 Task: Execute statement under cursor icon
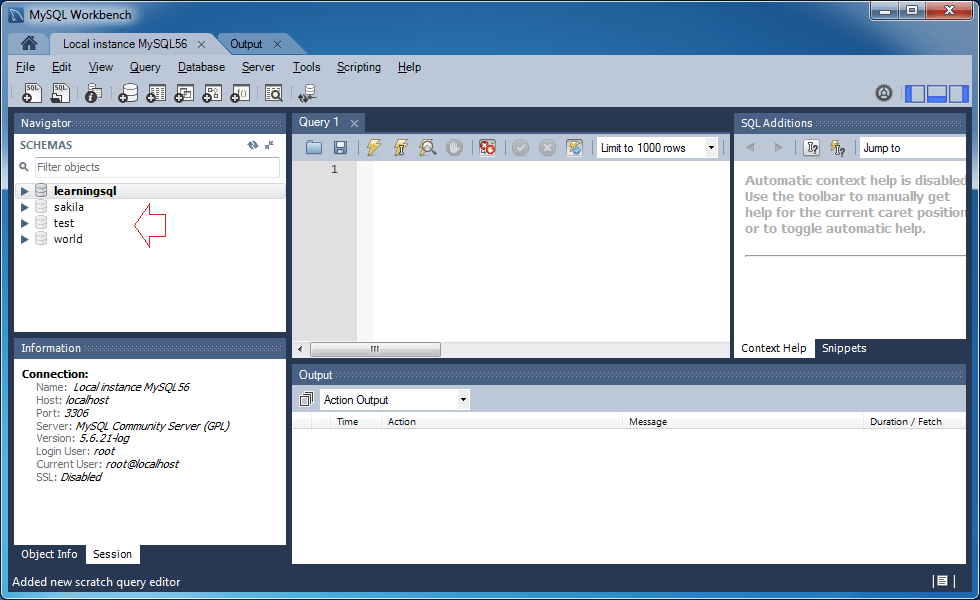point(401,148)
